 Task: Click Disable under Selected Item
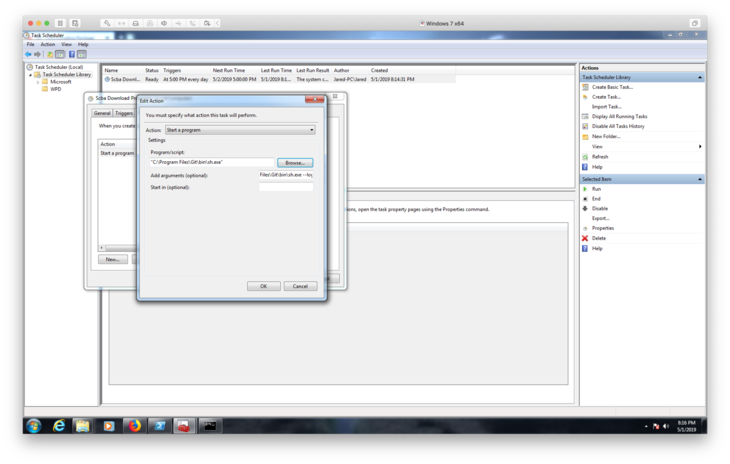tap(600, 208)
